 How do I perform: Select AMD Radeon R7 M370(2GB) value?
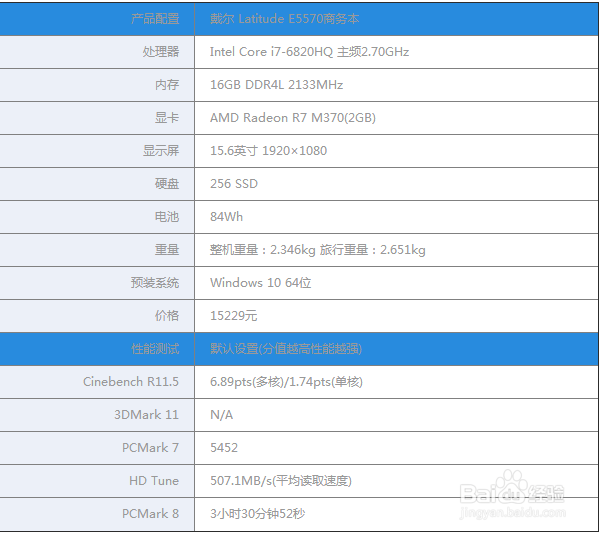pos(293,117)
